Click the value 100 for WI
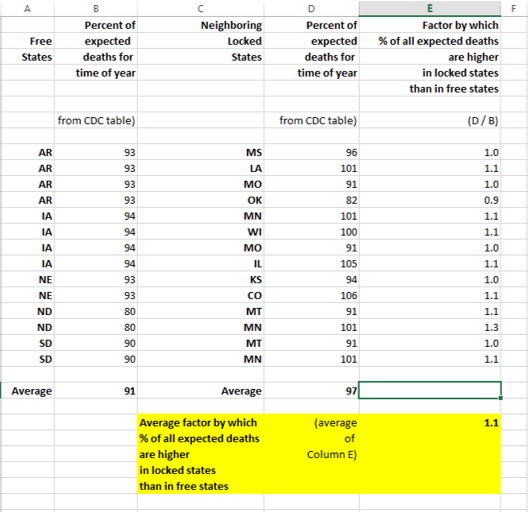Viewport: 528px width, 512px height. click(311, 232)
